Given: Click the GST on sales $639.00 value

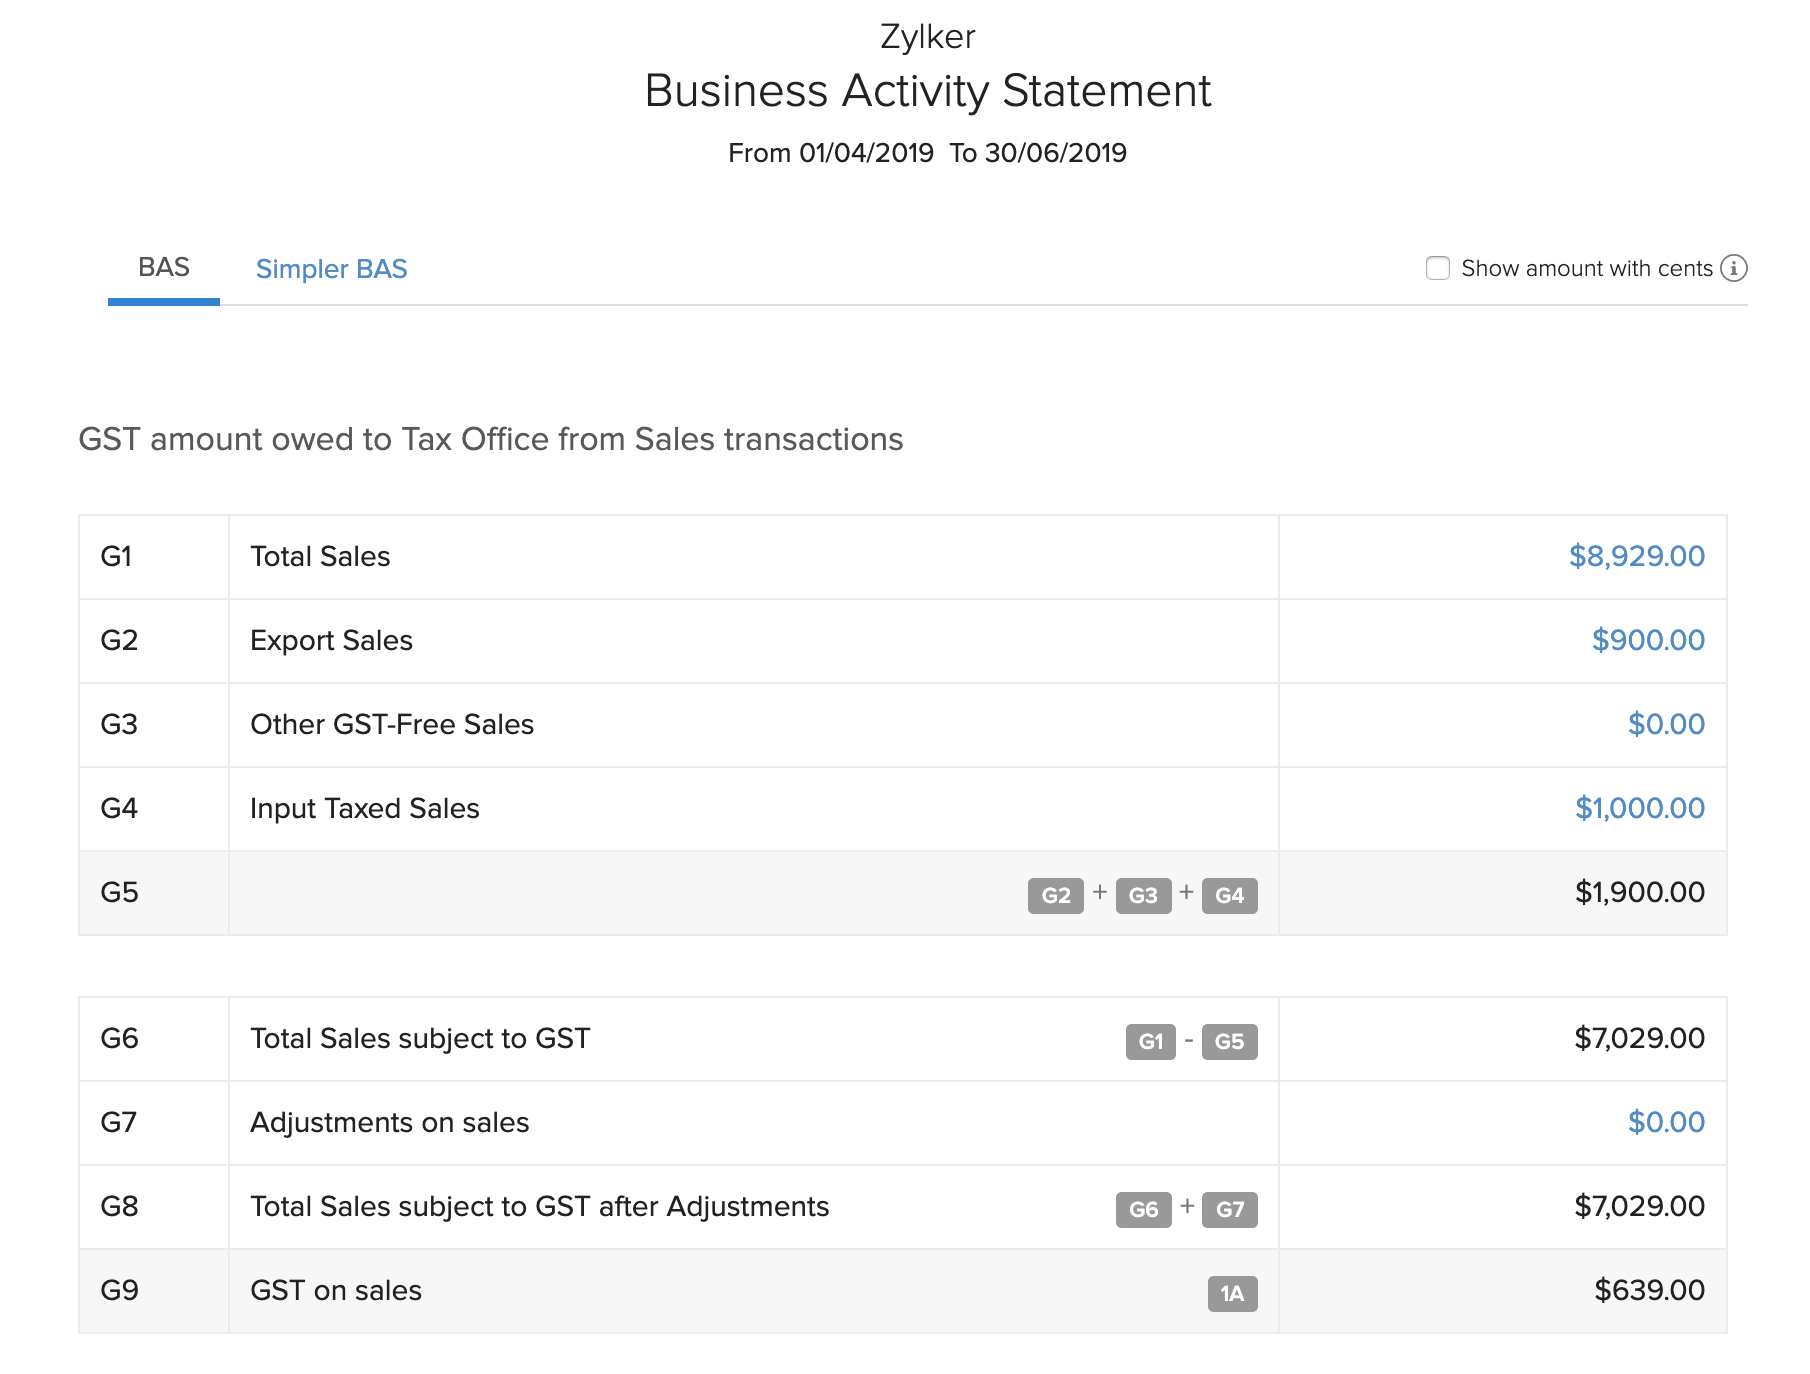Looking at the screenshot, I should pos(1648,1290).
